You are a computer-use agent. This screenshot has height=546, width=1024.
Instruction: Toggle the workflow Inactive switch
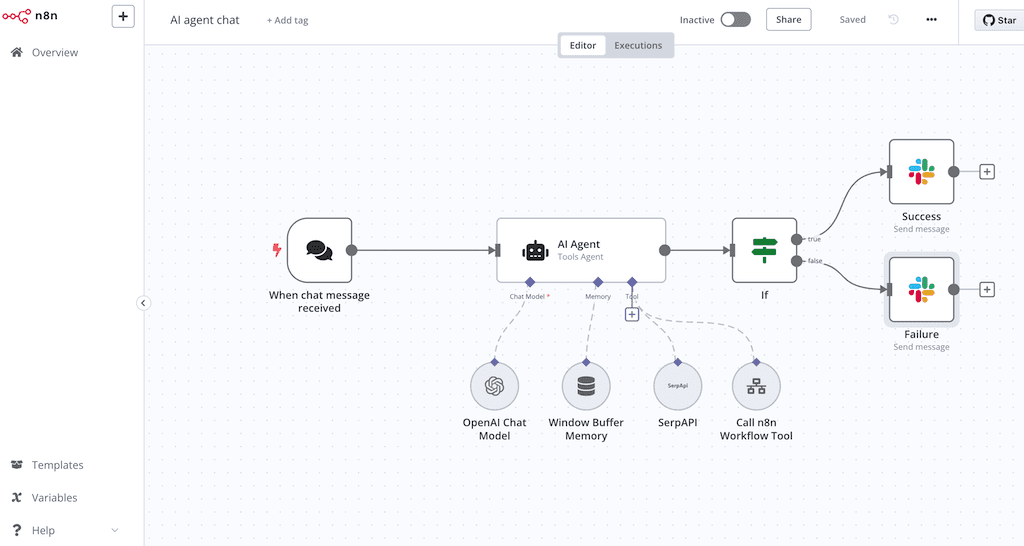click(735, 20)
